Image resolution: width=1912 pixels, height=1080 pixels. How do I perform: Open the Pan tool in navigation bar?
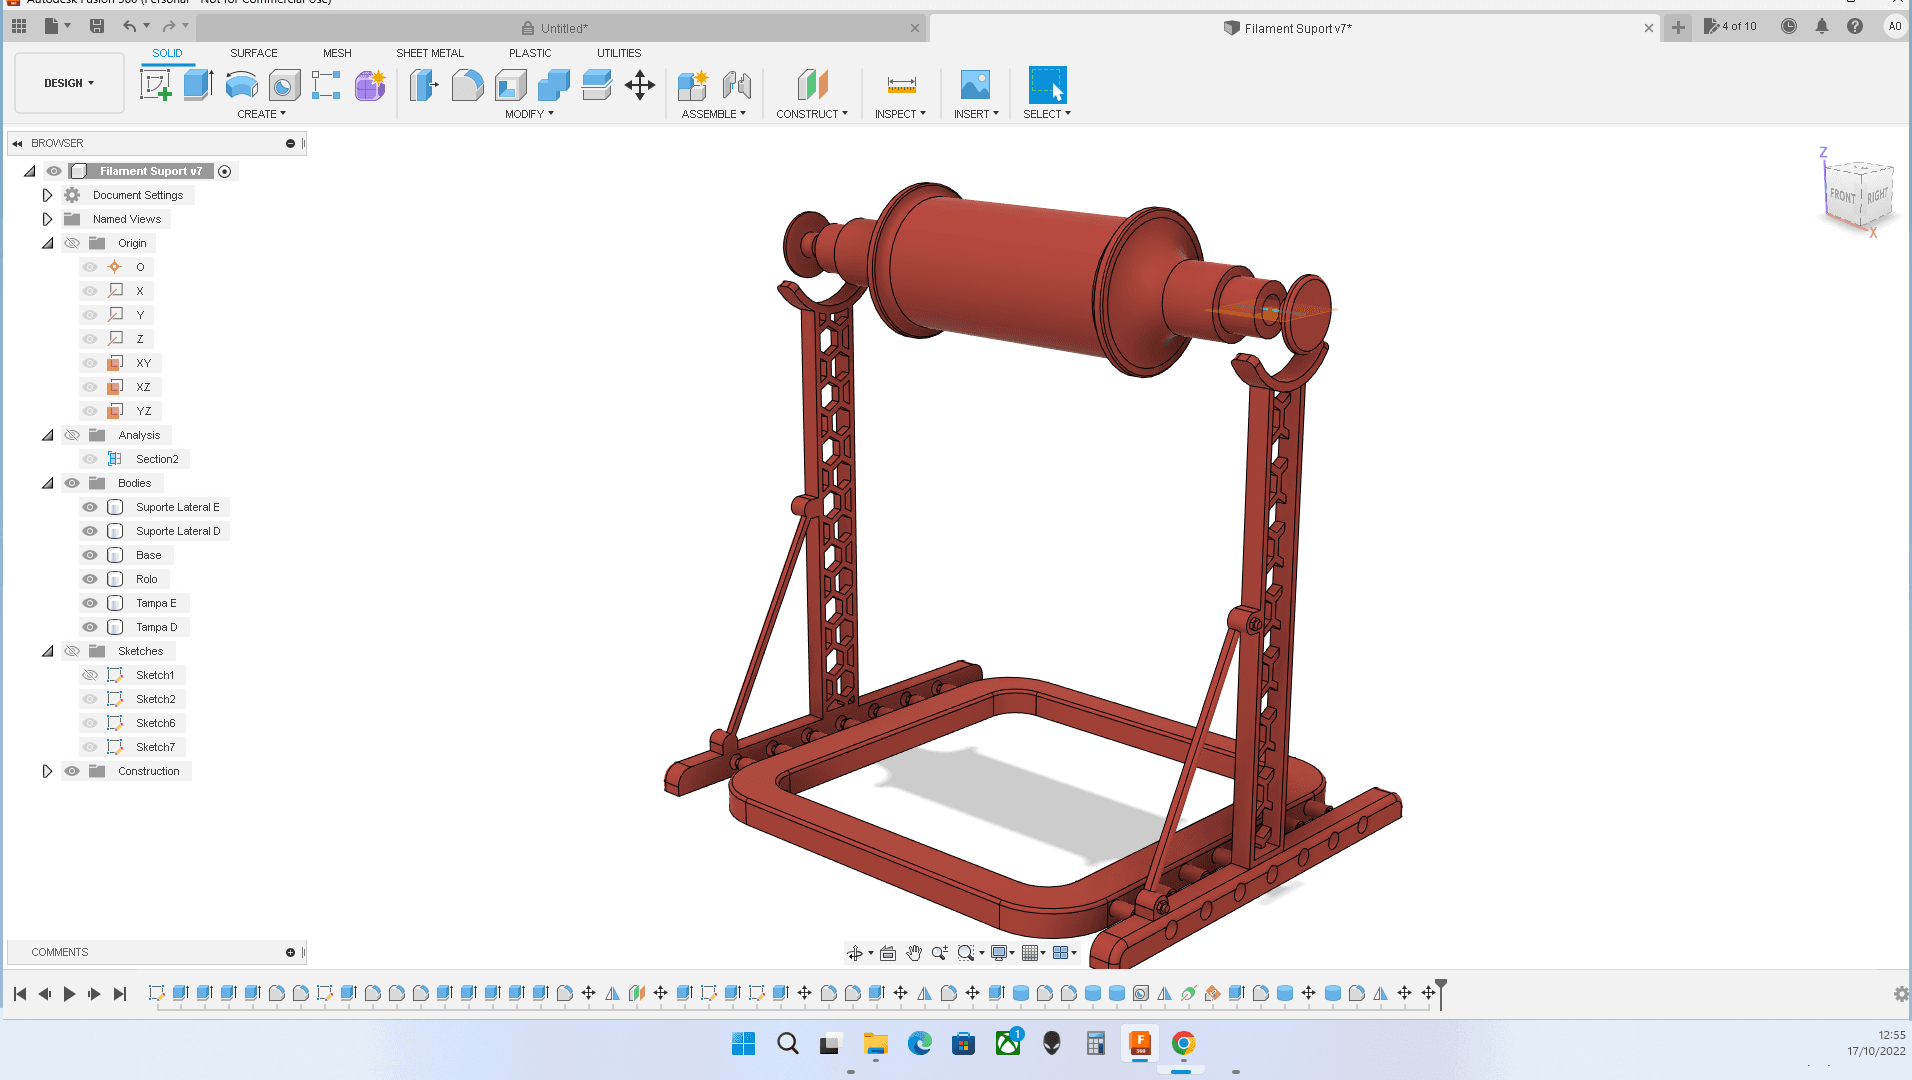913,953
